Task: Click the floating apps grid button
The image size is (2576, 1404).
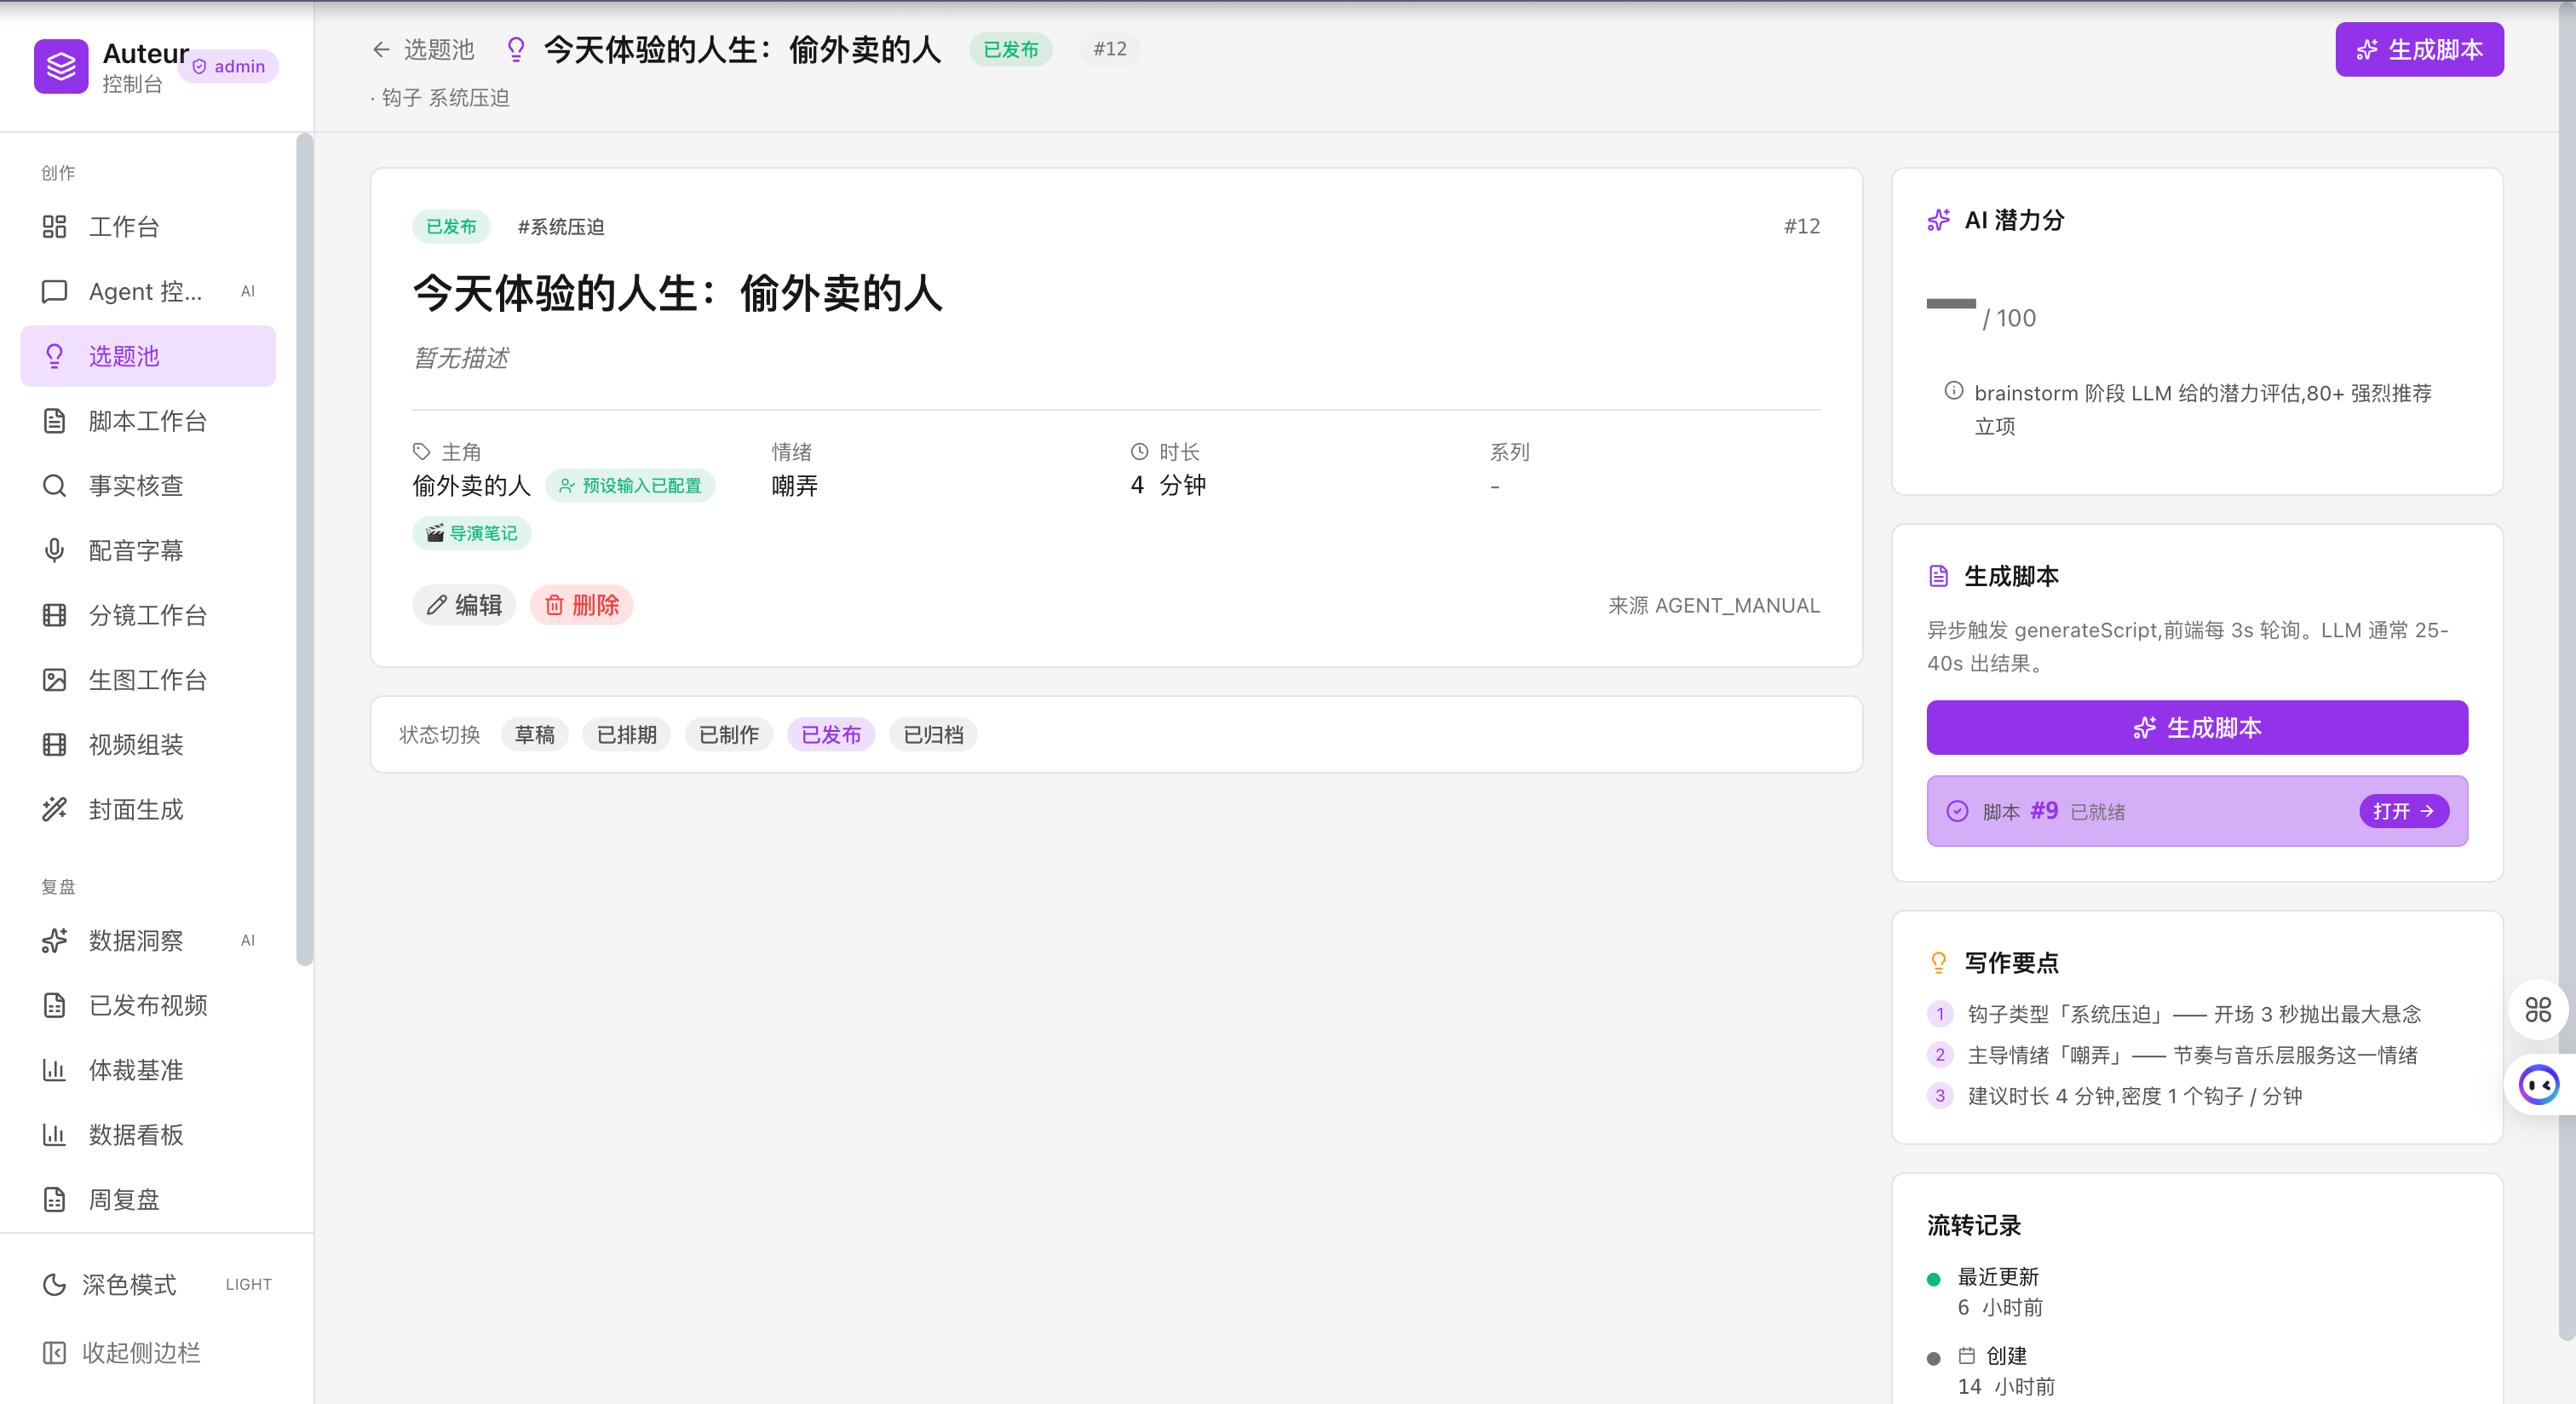Action: click(2538, 1010)
